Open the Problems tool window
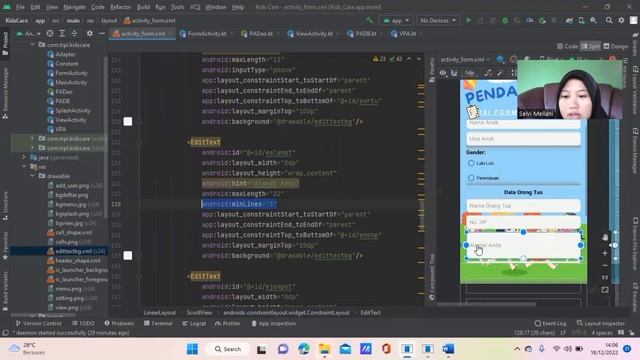The image size is (640, 360). [119, 323]
